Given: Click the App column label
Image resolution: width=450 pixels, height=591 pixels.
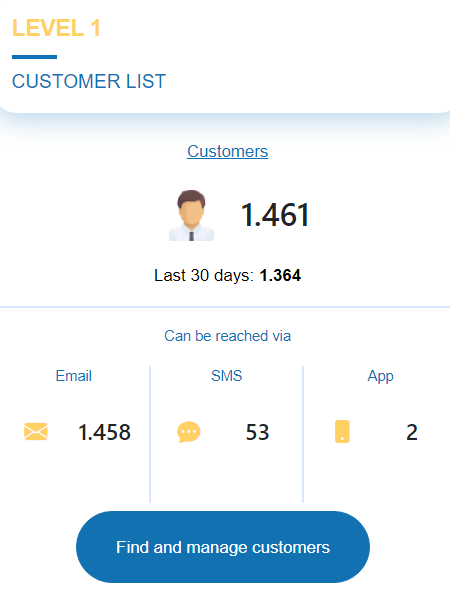Looking at the screenshot, I should [x=380, y=377].
